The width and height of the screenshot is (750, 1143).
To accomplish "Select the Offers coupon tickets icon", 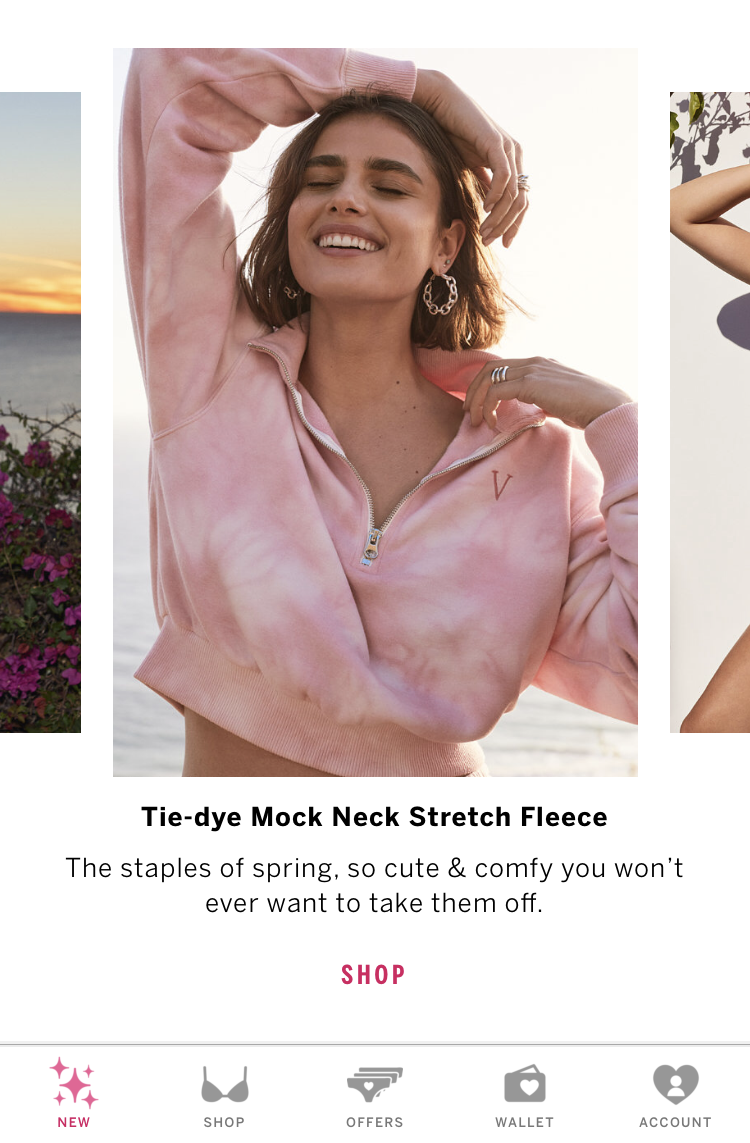I will click(375, 1083).
